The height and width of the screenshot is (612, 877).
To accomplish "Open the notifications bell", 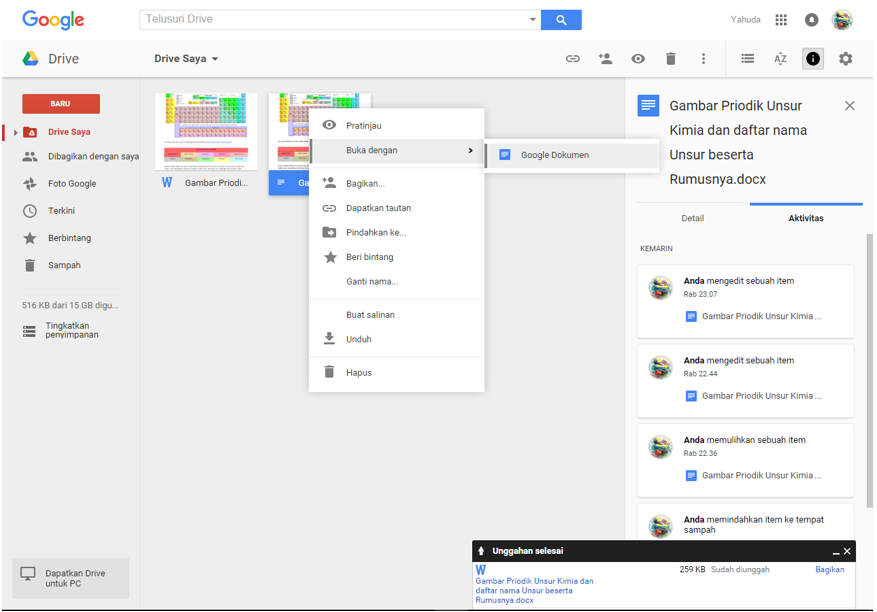I will coord(811,20).
